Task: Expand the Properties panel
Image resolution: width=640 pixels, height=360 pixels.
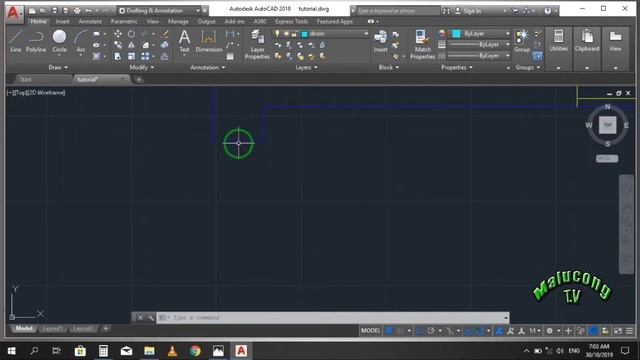Action: click(x=456, y=67)
